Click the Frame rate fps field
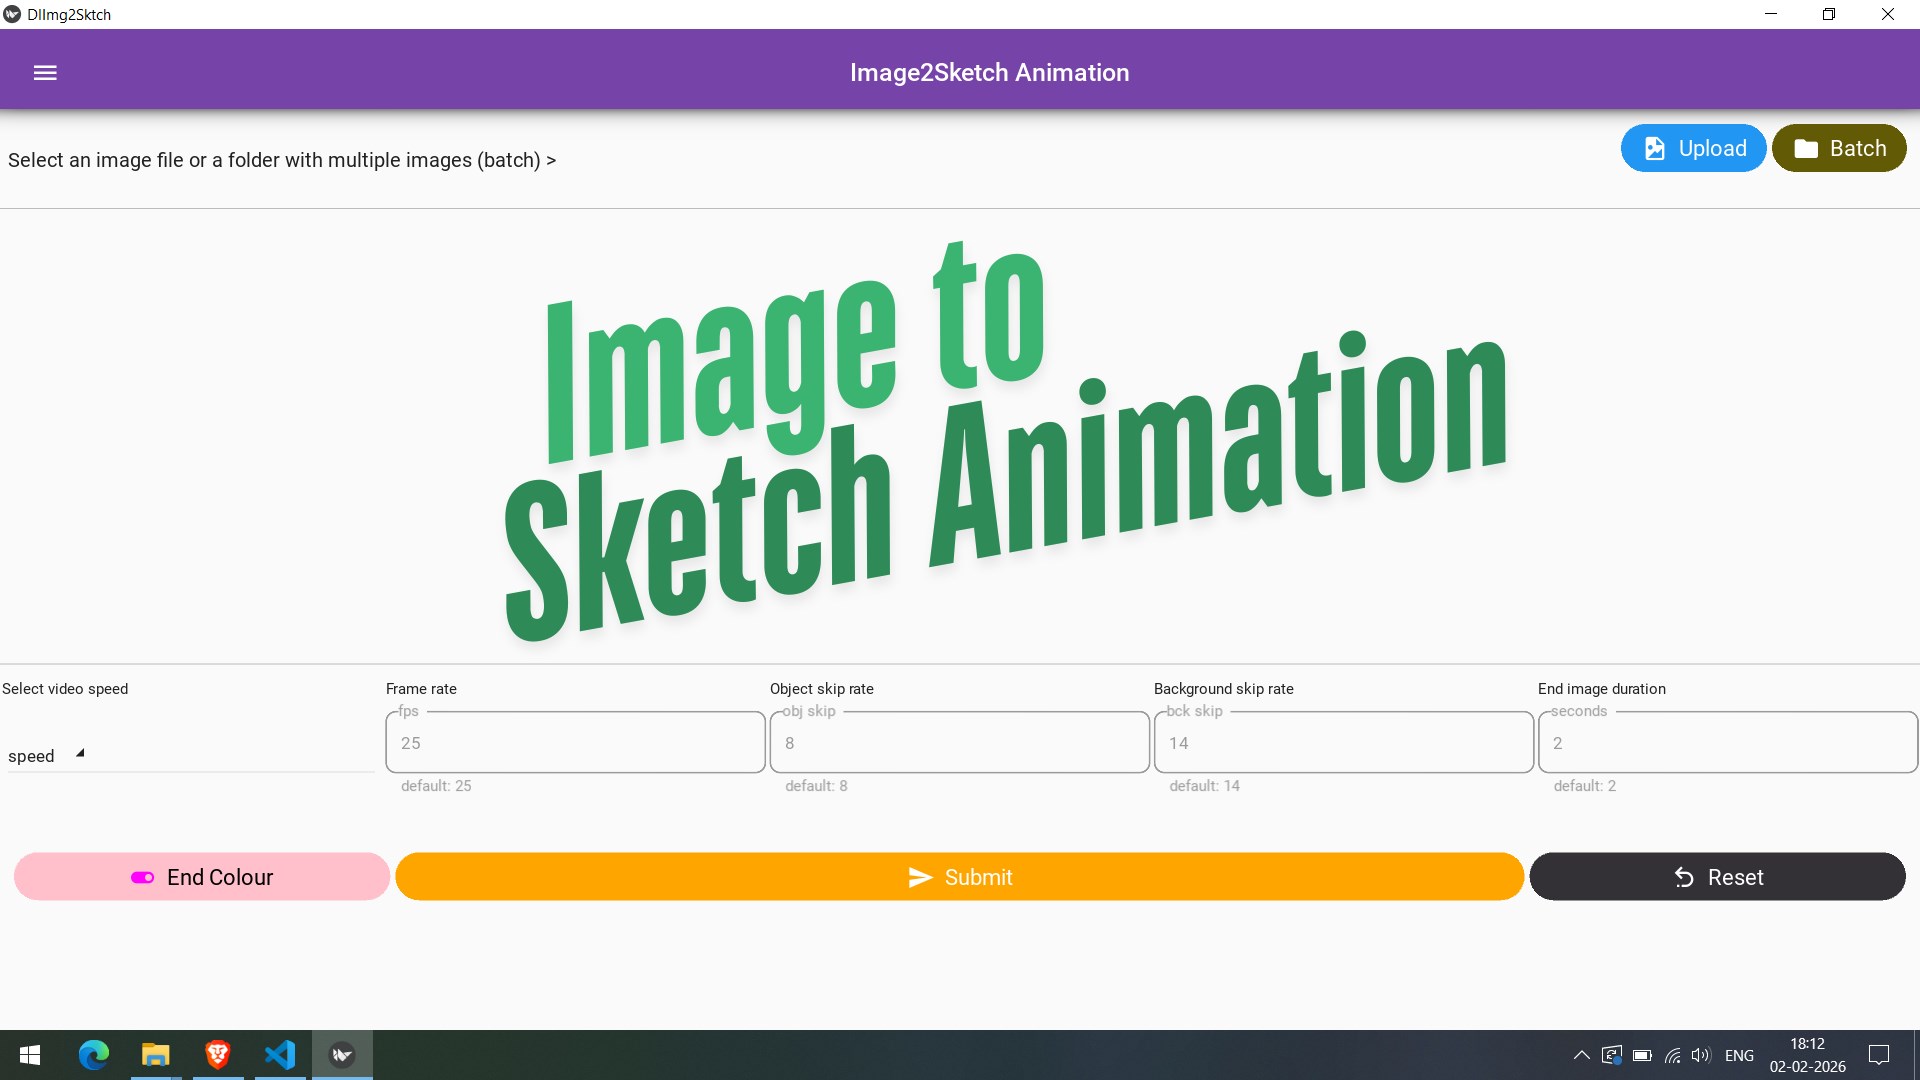The height and width of the screenshot is (1080, 1920). tap(575, 743)
